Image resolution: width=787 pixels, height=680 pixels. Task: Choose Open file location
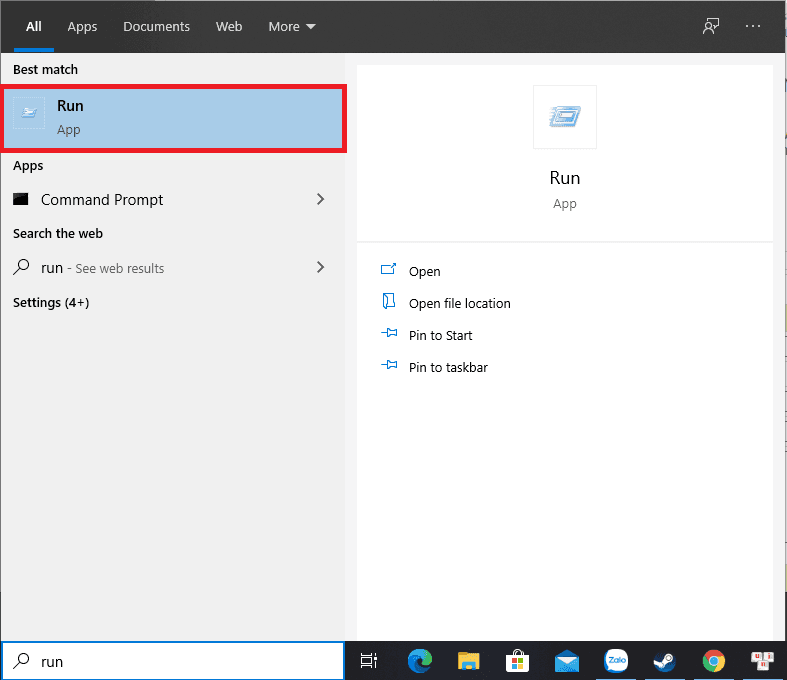click(459, 304)
